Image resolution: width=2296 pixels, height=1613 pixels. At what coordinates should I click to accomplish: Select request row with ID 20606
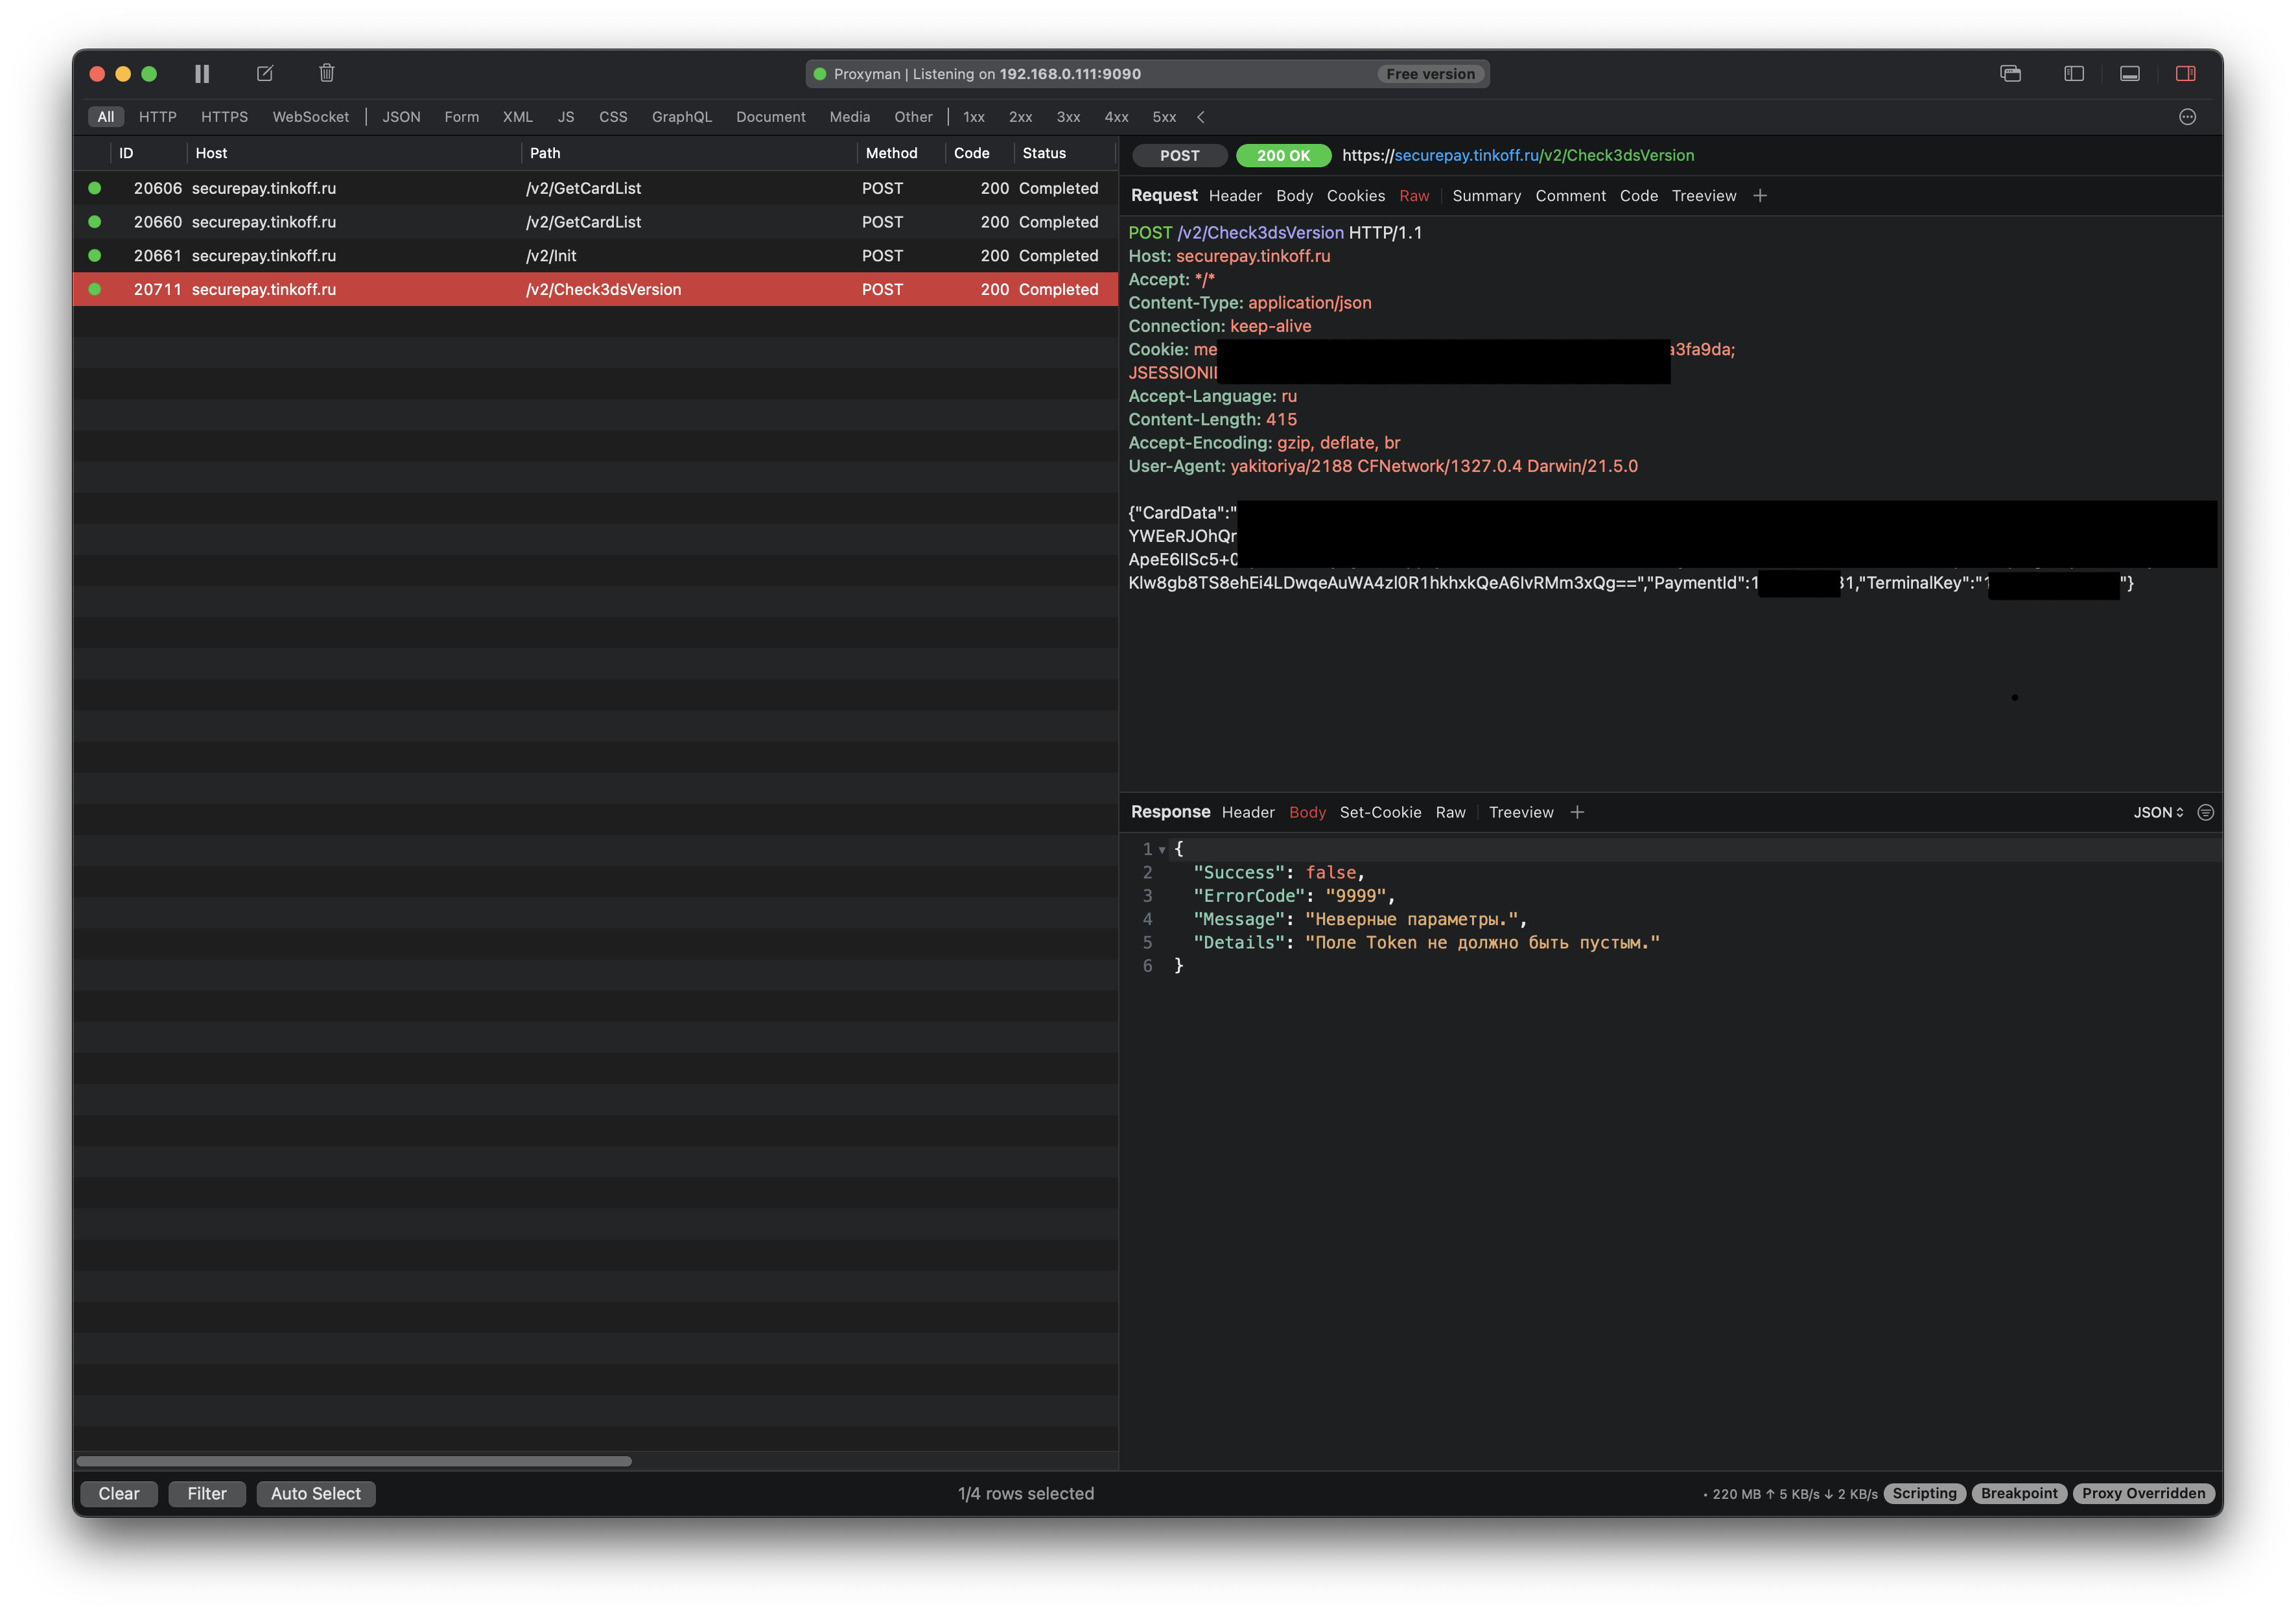pyautogui.click(x=595, y=188)
